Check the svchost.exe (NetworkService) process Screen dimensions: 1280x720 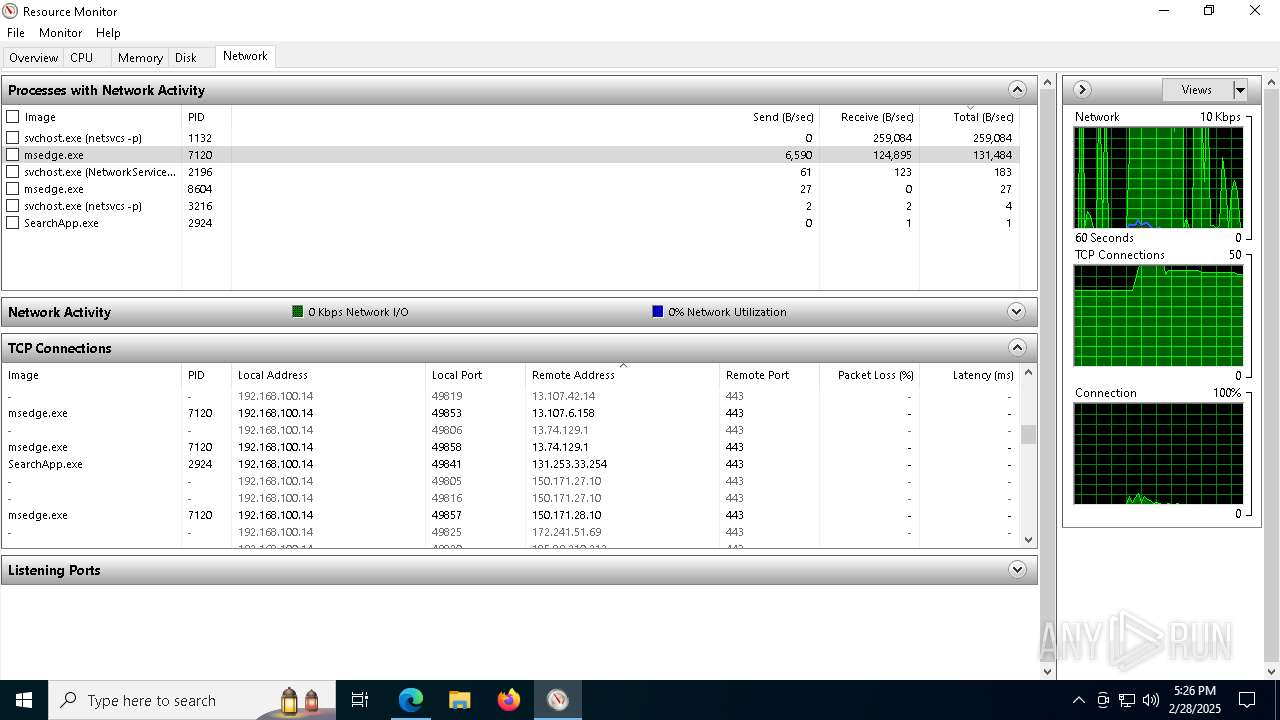pyautogui.click(x=13, y=172)
